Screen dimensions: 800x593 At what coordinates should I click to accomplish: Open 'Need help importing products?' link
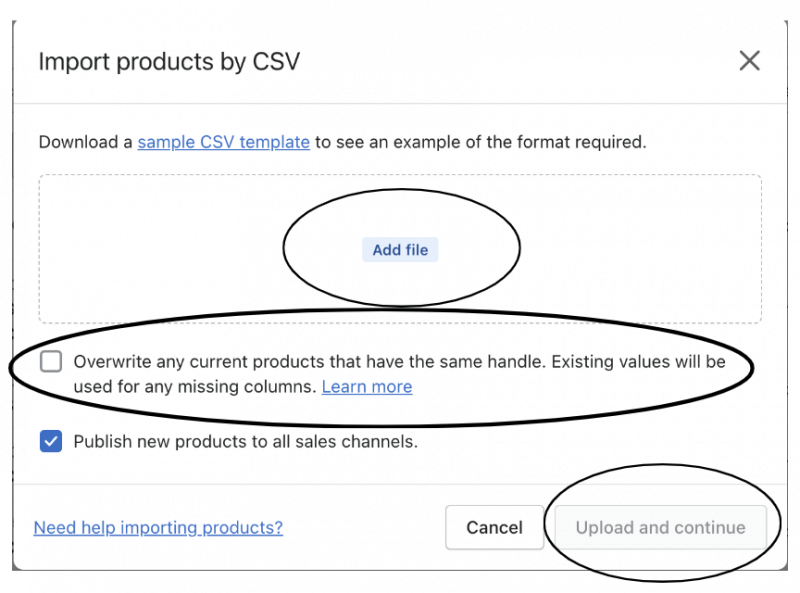(158, 528)
